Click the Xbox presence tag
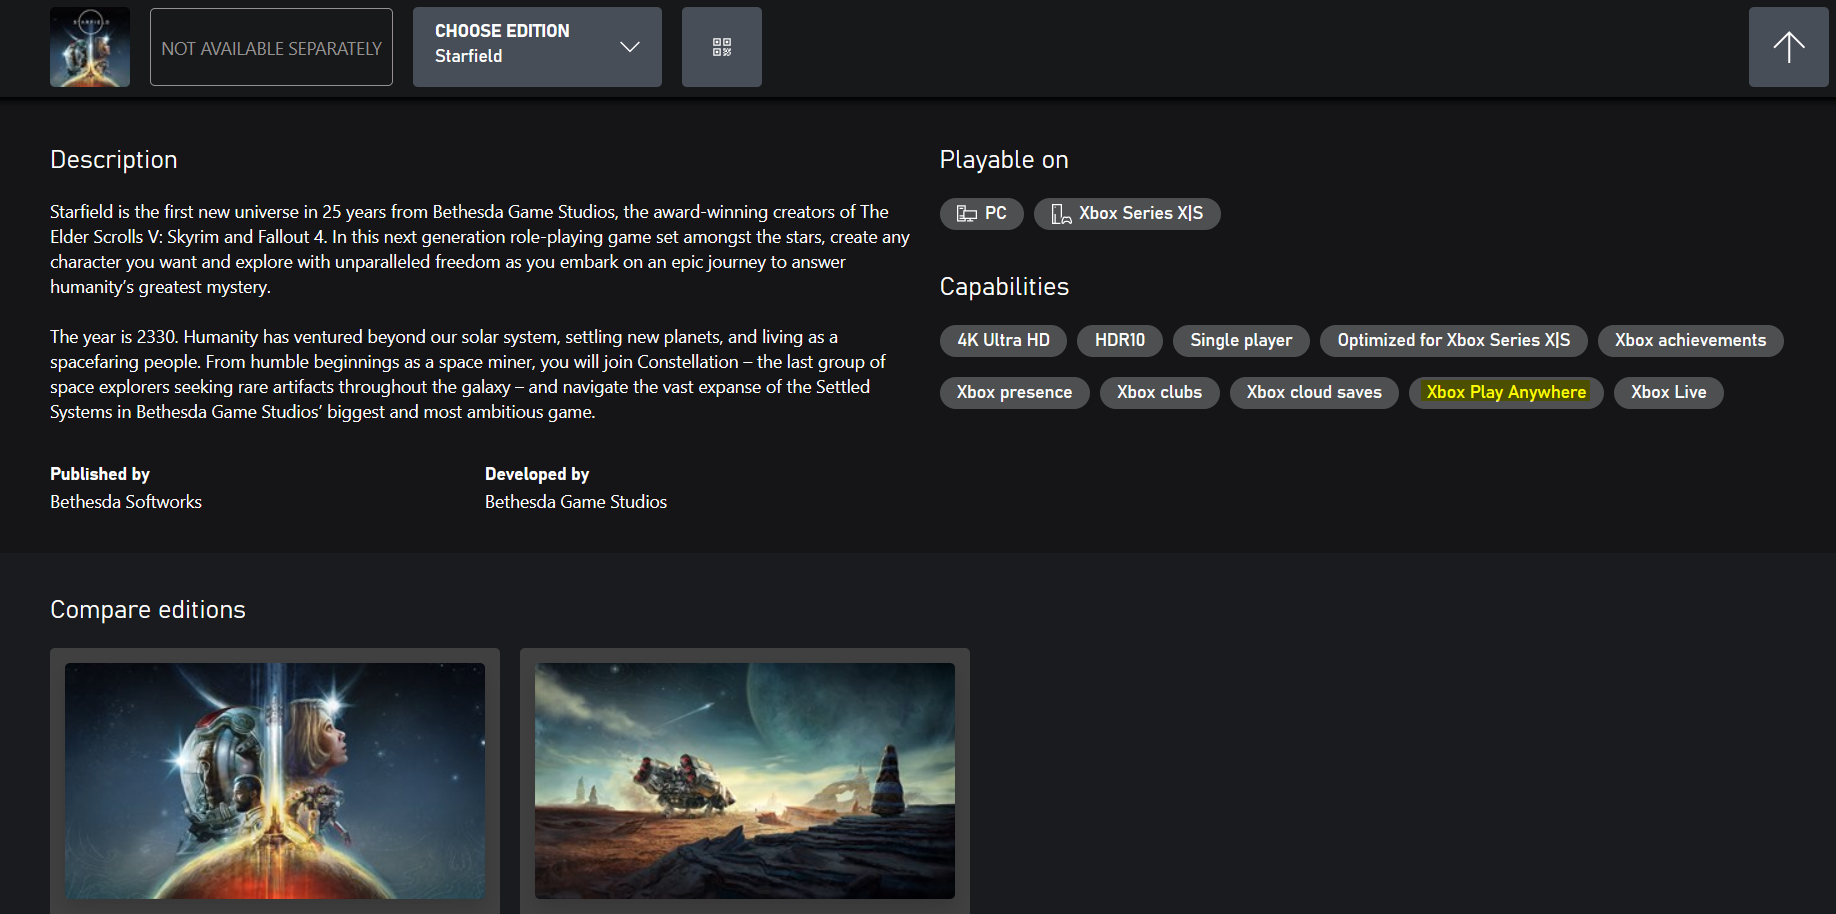The image size is (1836, 914). [x=1014, y=392]
